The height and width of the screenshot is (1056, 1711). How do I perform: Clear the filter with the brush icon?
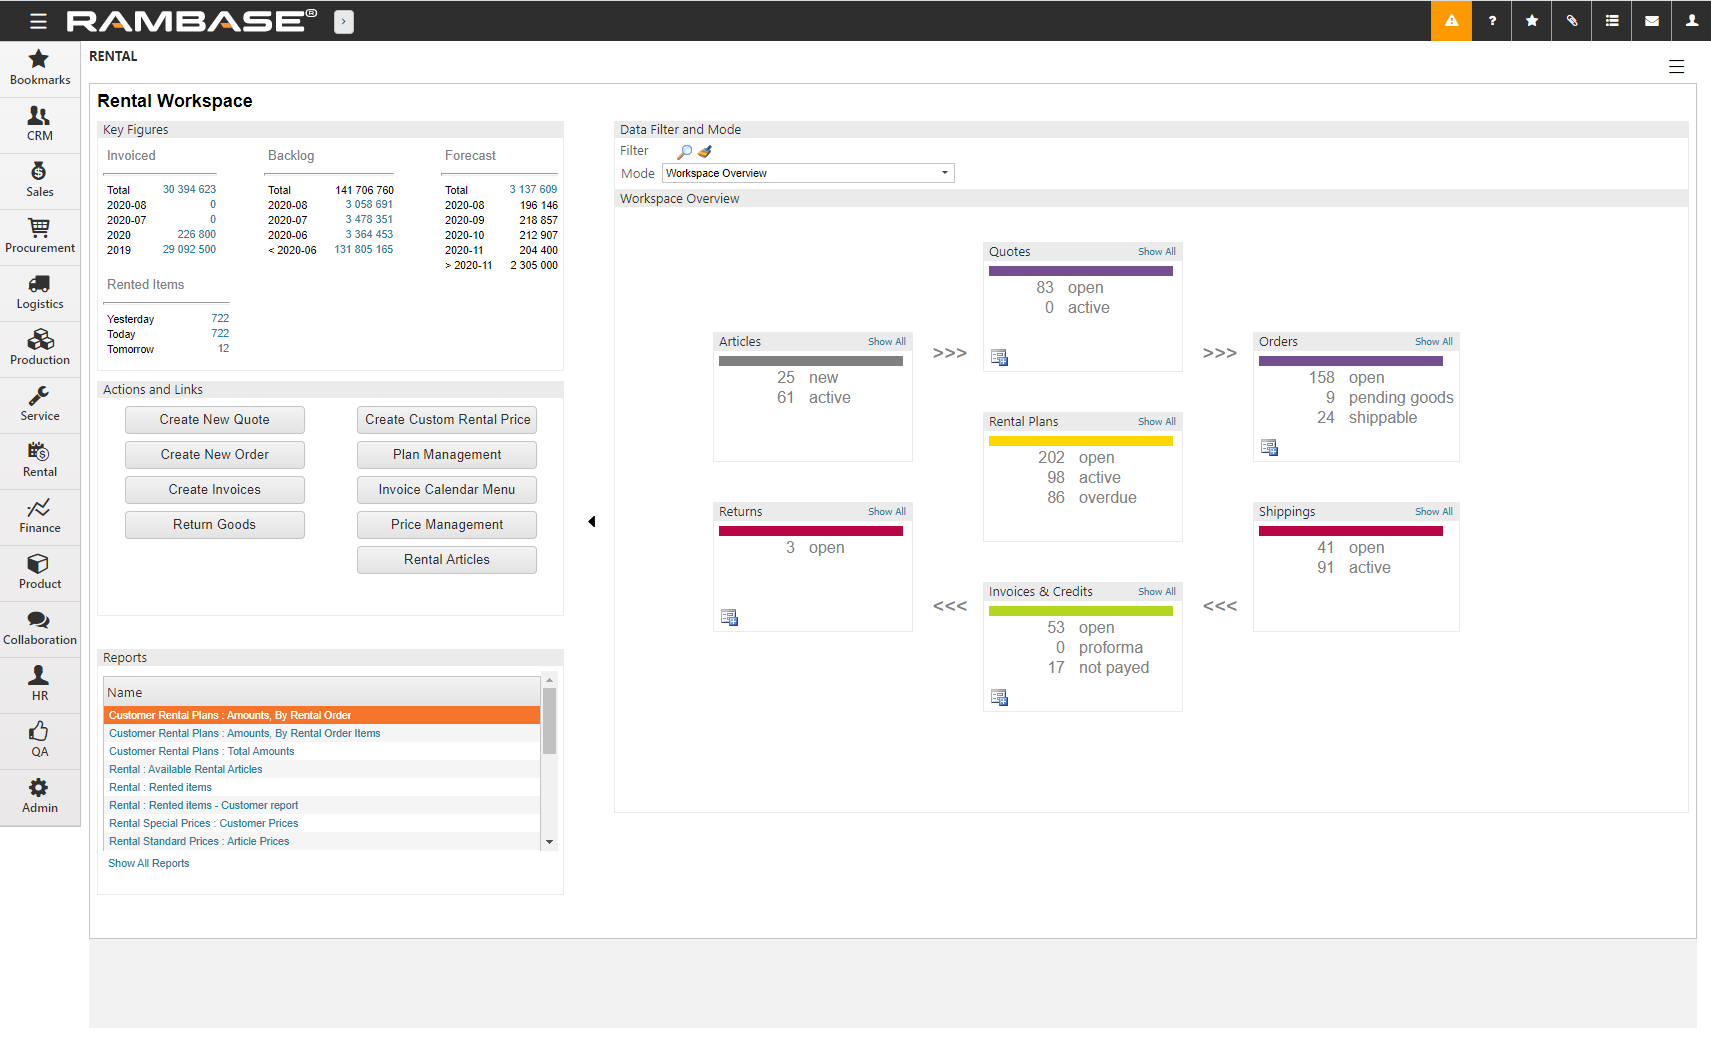tap(704, 151)
